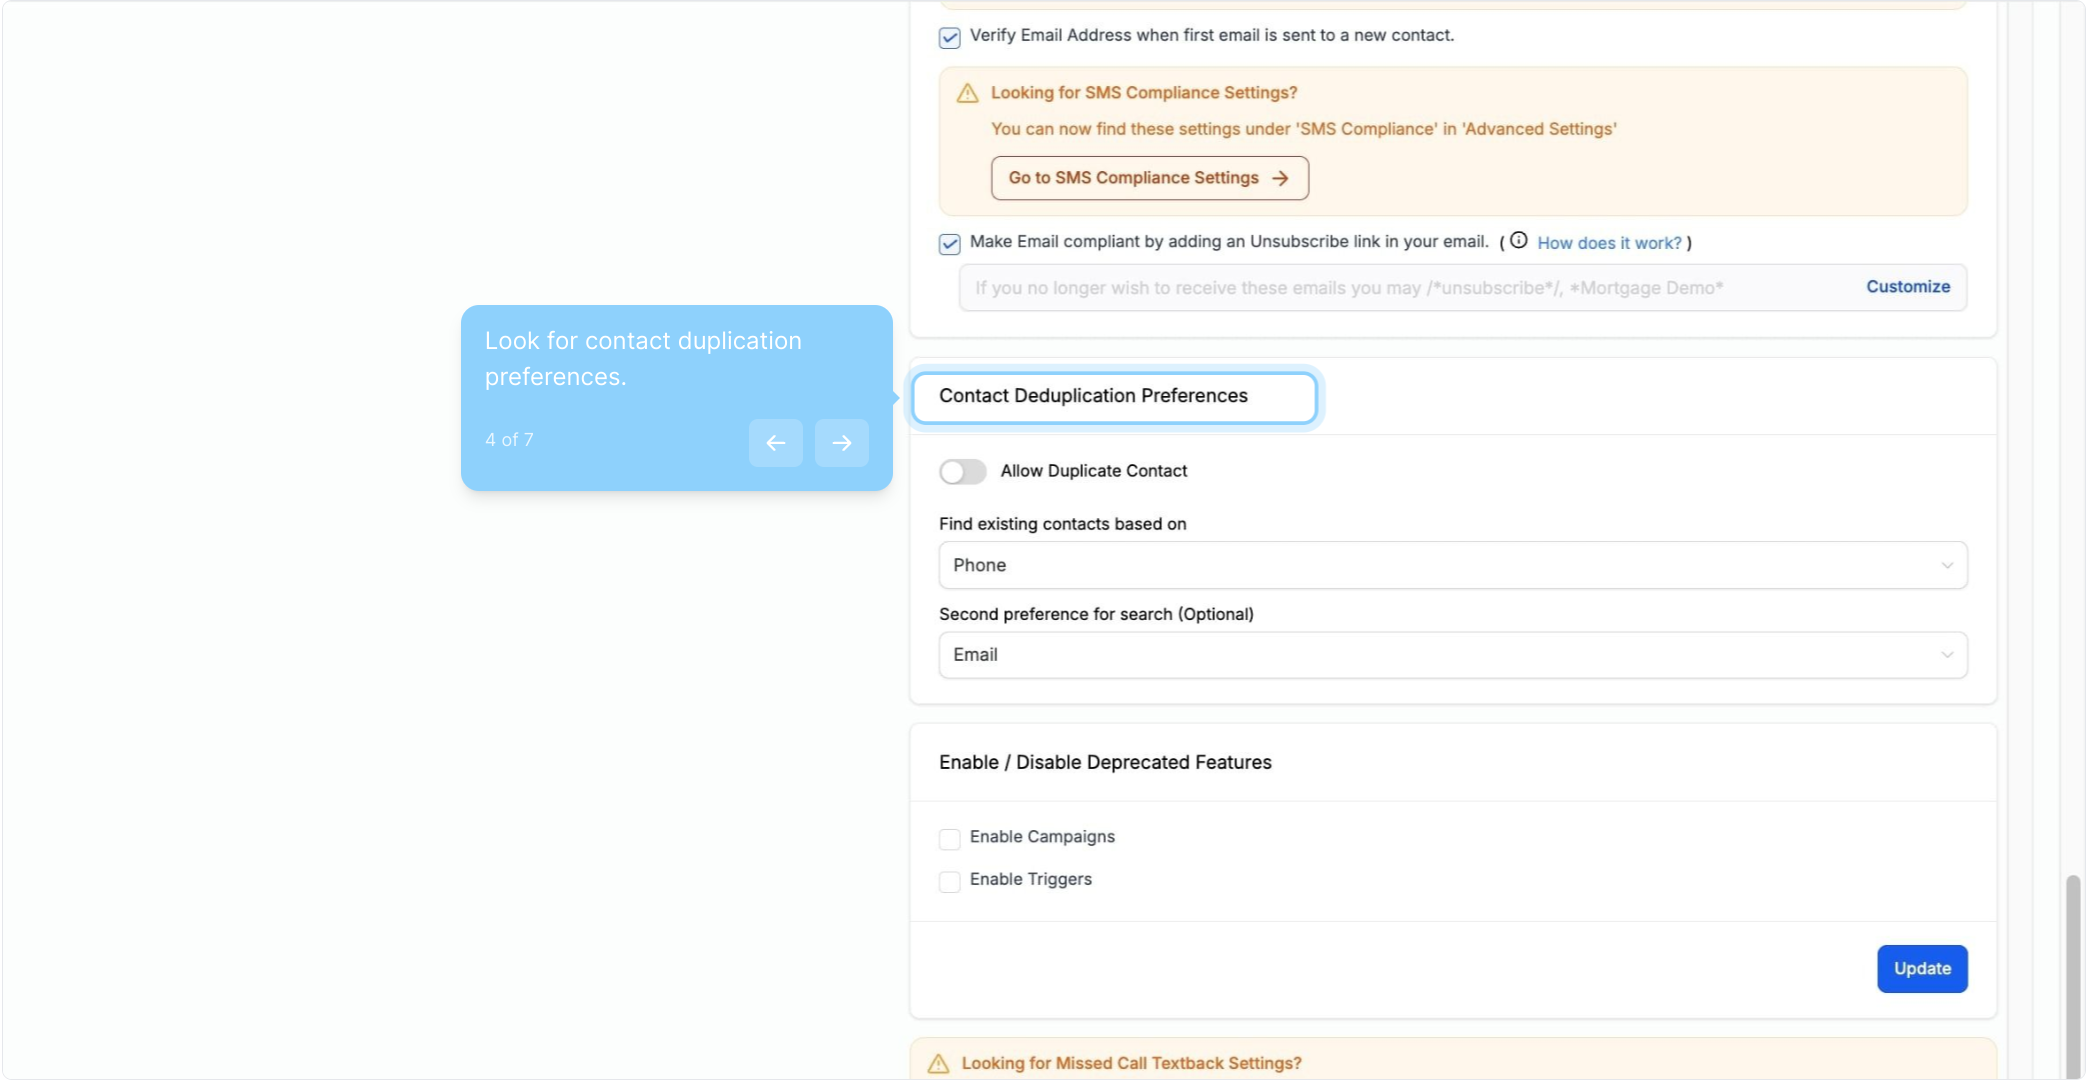This screenshot has width=2088, height=1080.
Task: Uncheck Verify Email Address checkbox
Action: coord(949,38)
